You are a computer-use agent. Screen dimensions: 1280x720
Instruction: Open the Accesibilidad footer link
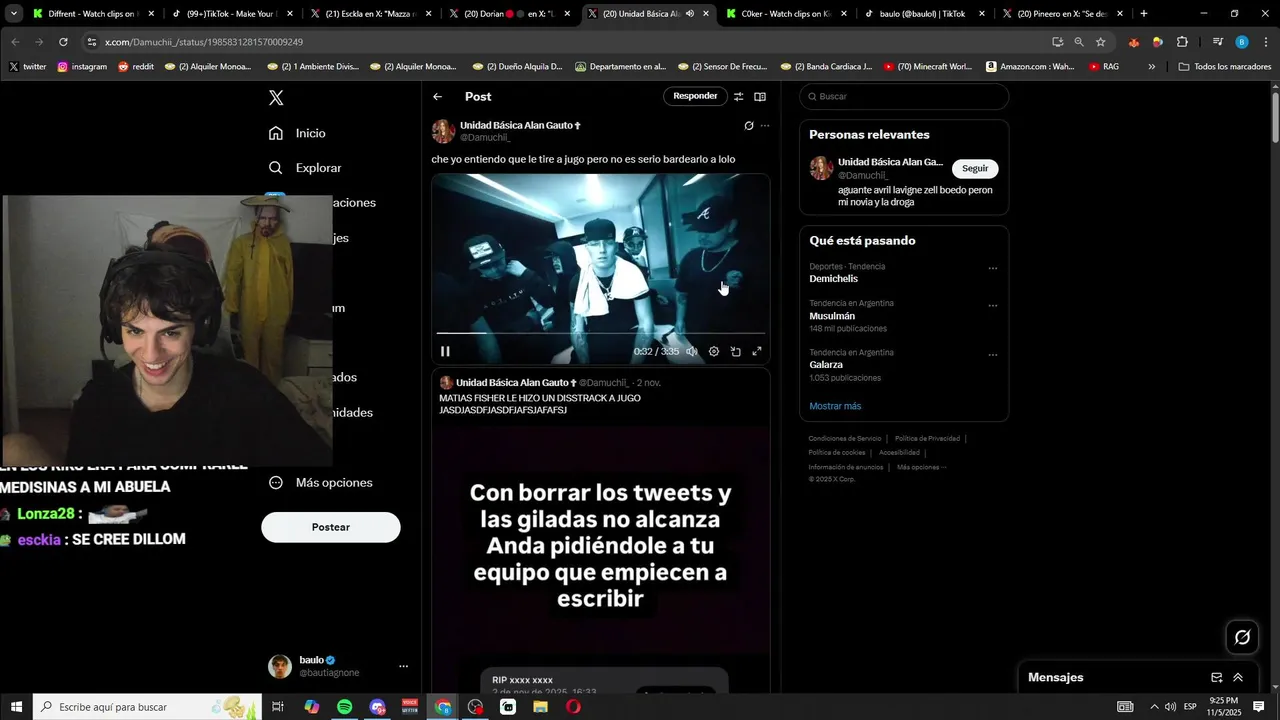point(899,452)
